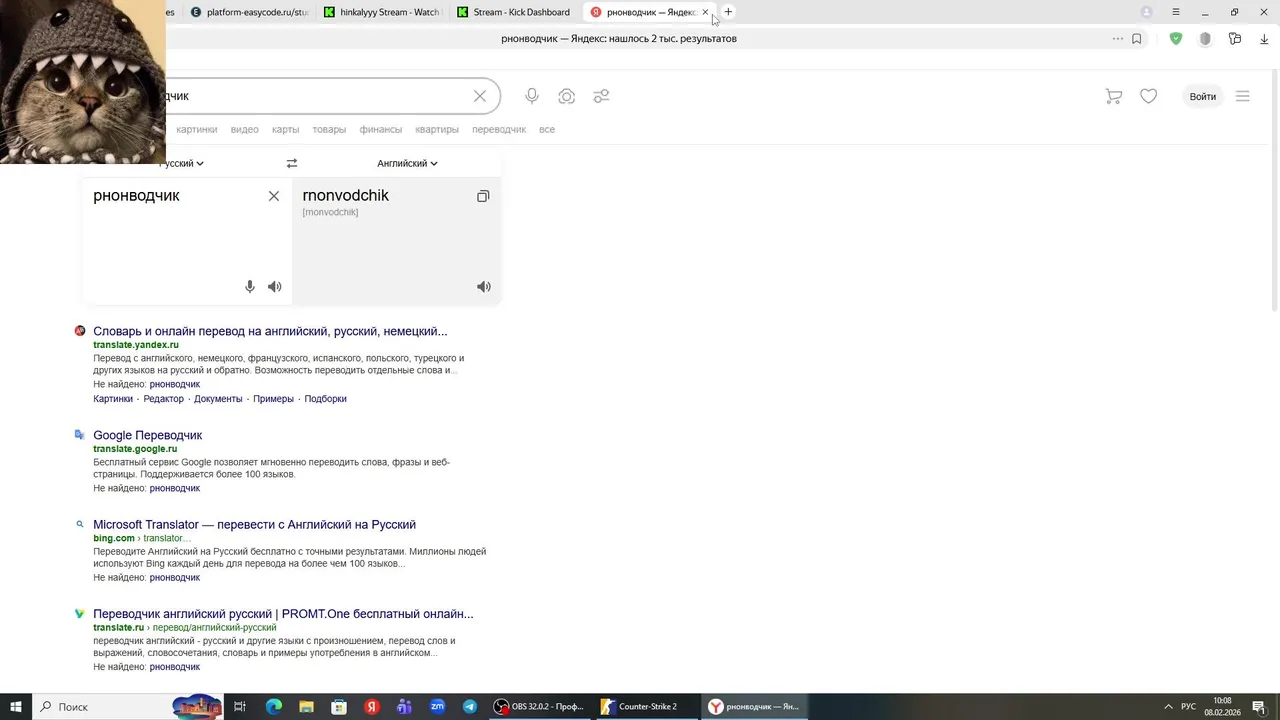Open Microsoft Edge from the taskbar
Viewport: 1280px width, 720px height.
point(274,707)
